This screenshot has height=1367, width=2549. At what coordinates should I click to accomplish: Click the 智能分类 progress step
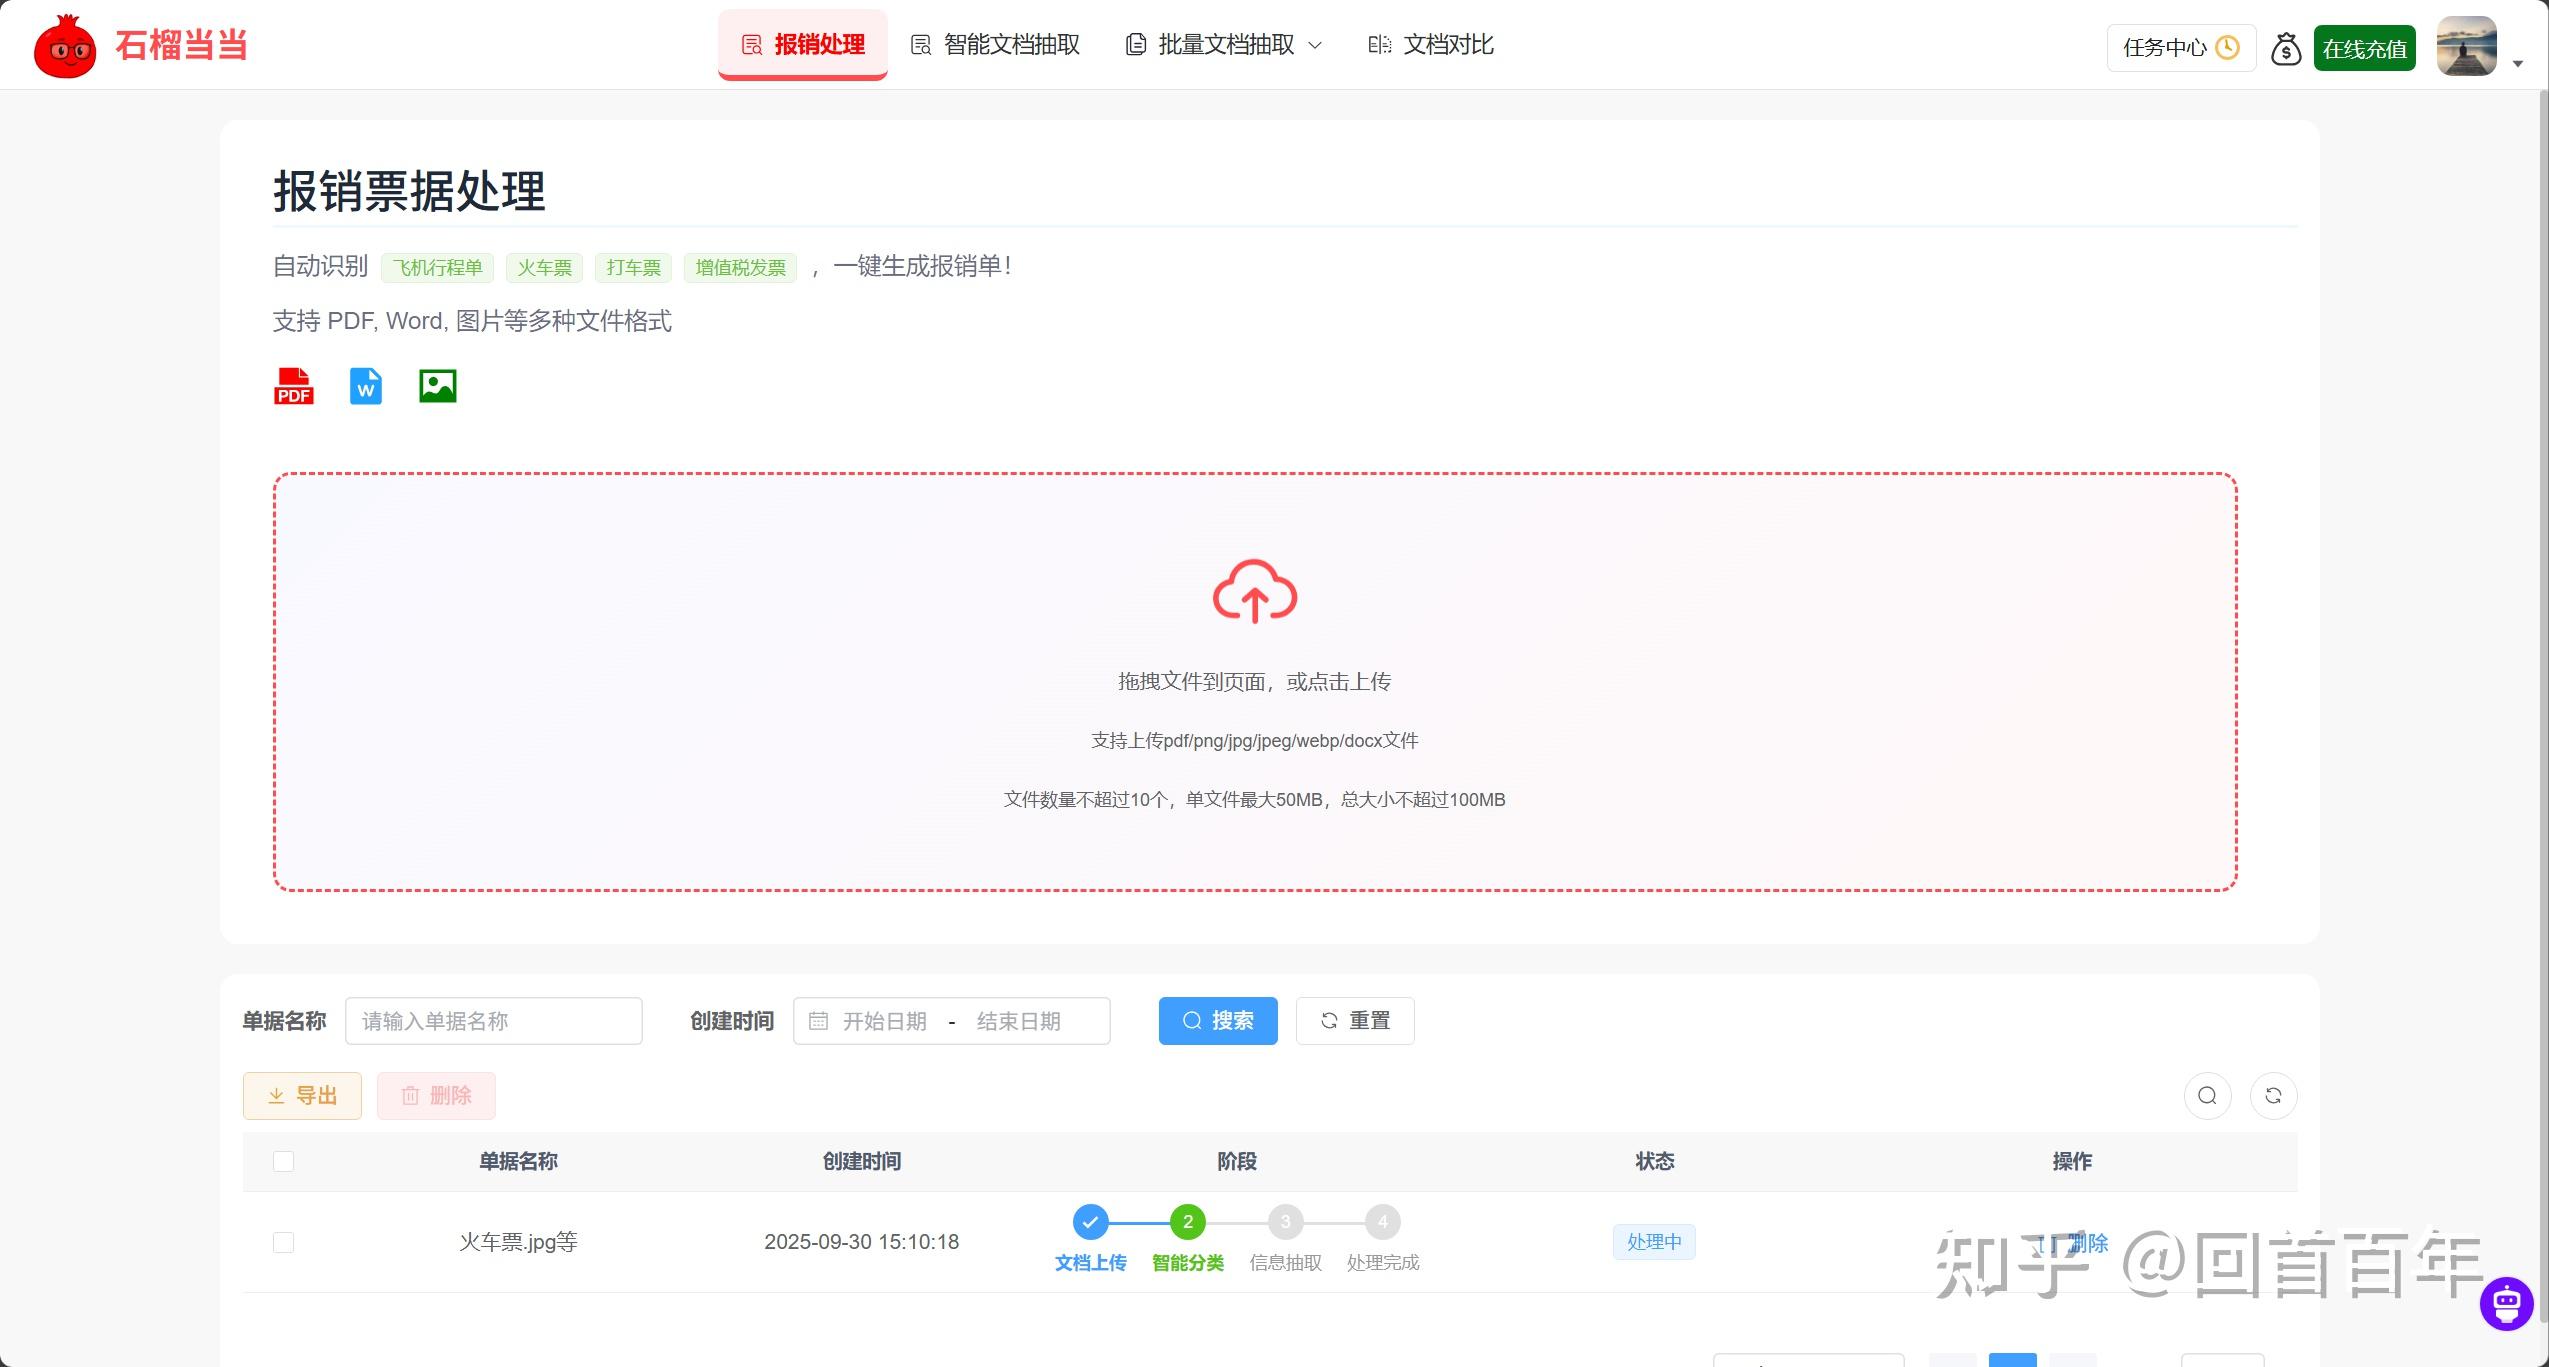point(1186,1221)
